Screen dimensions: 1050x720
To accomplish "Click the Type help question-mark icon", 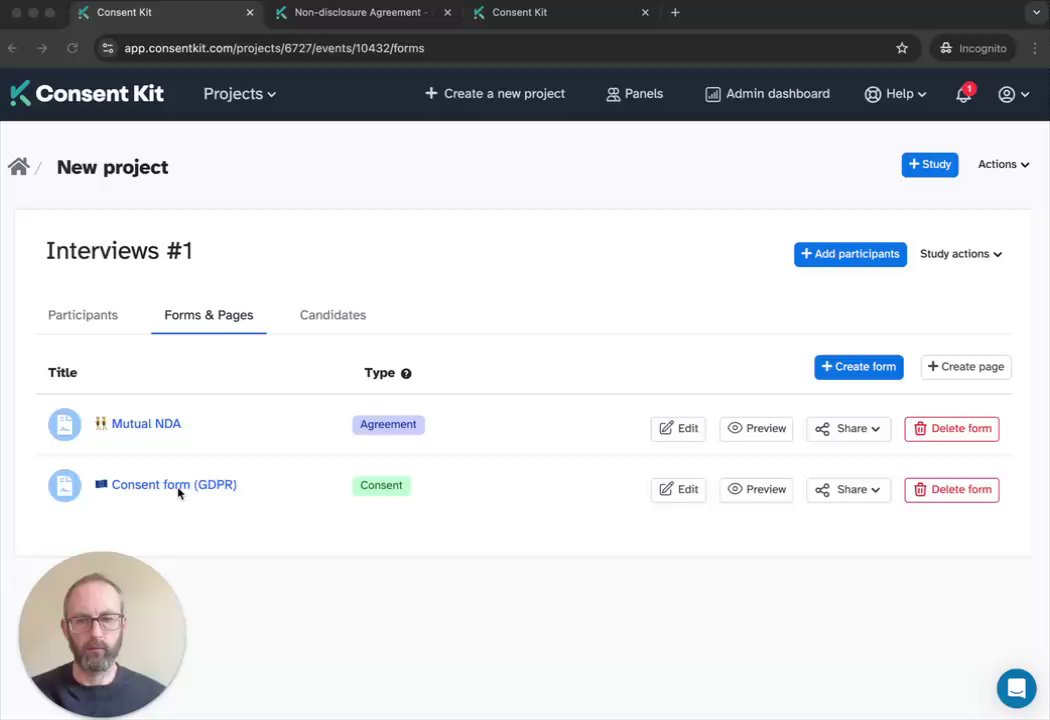I will [x=406, y=374].
